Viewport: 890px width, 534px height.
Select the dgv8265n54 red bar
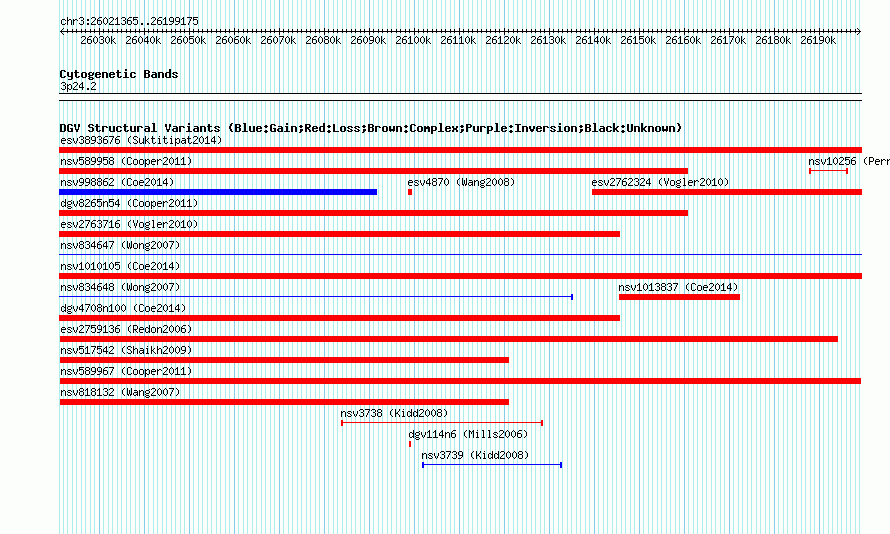[373, 213]
